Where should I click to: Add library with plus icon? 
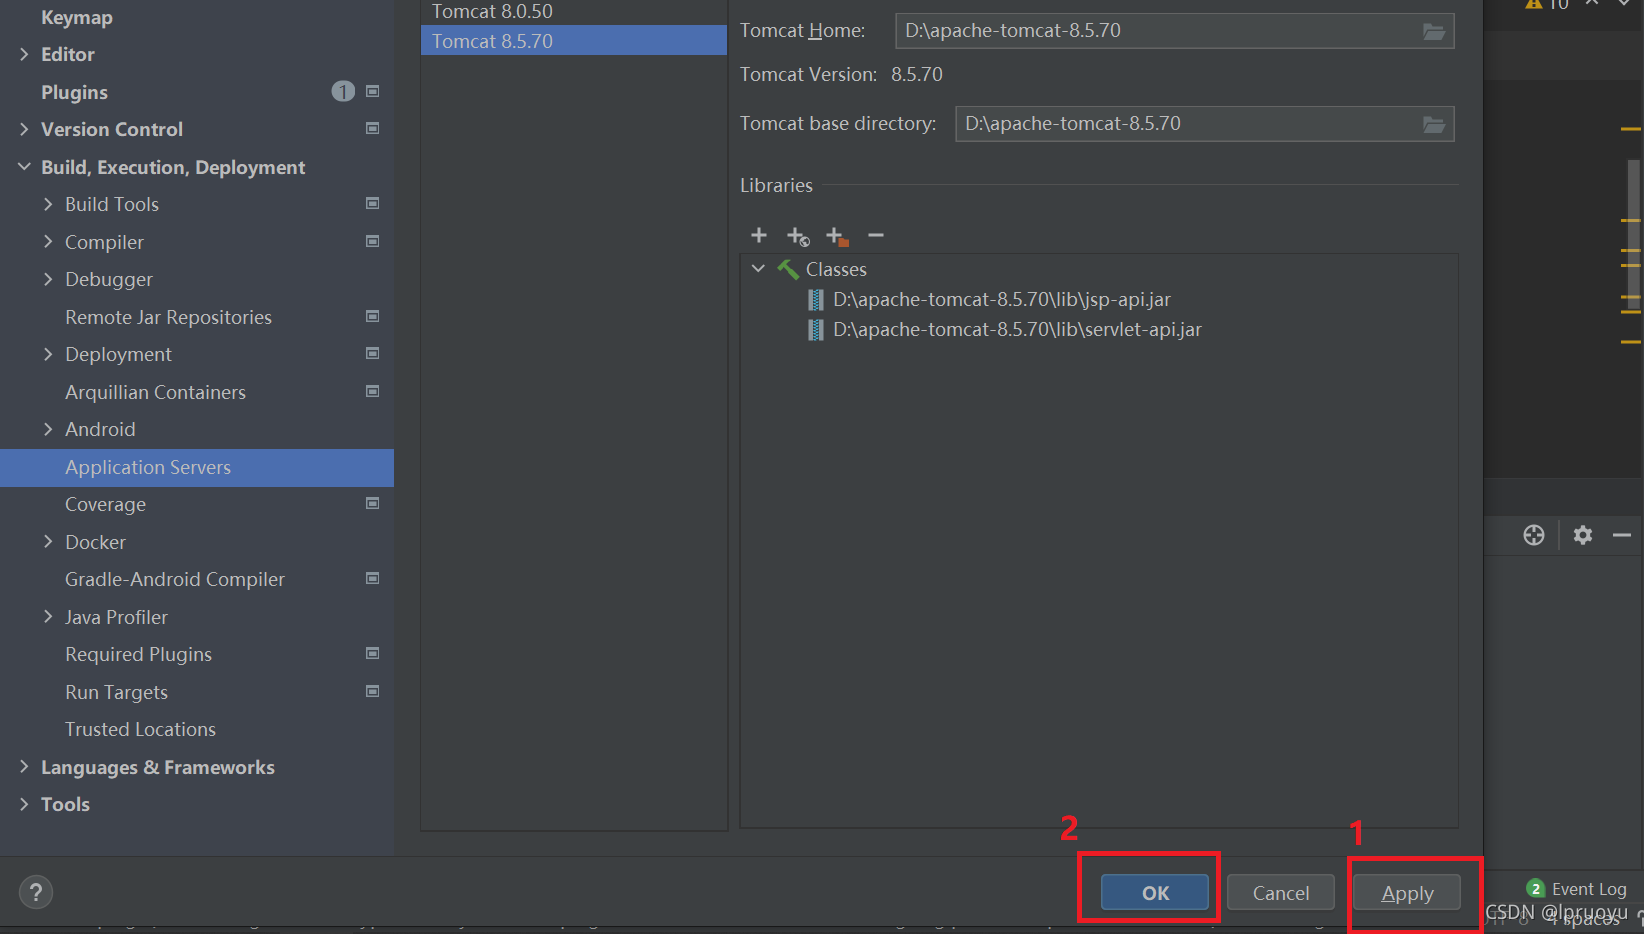point(759,235)
